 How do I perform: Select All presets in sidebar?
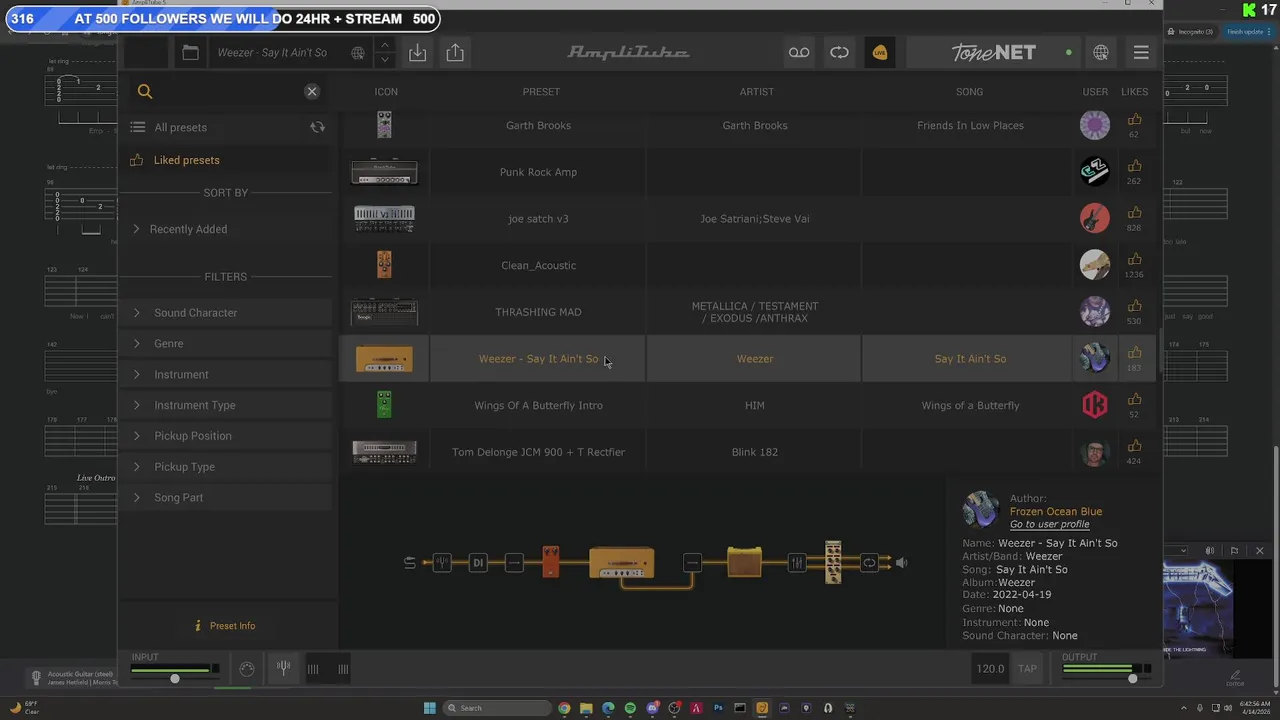click(x=181, y=128)
